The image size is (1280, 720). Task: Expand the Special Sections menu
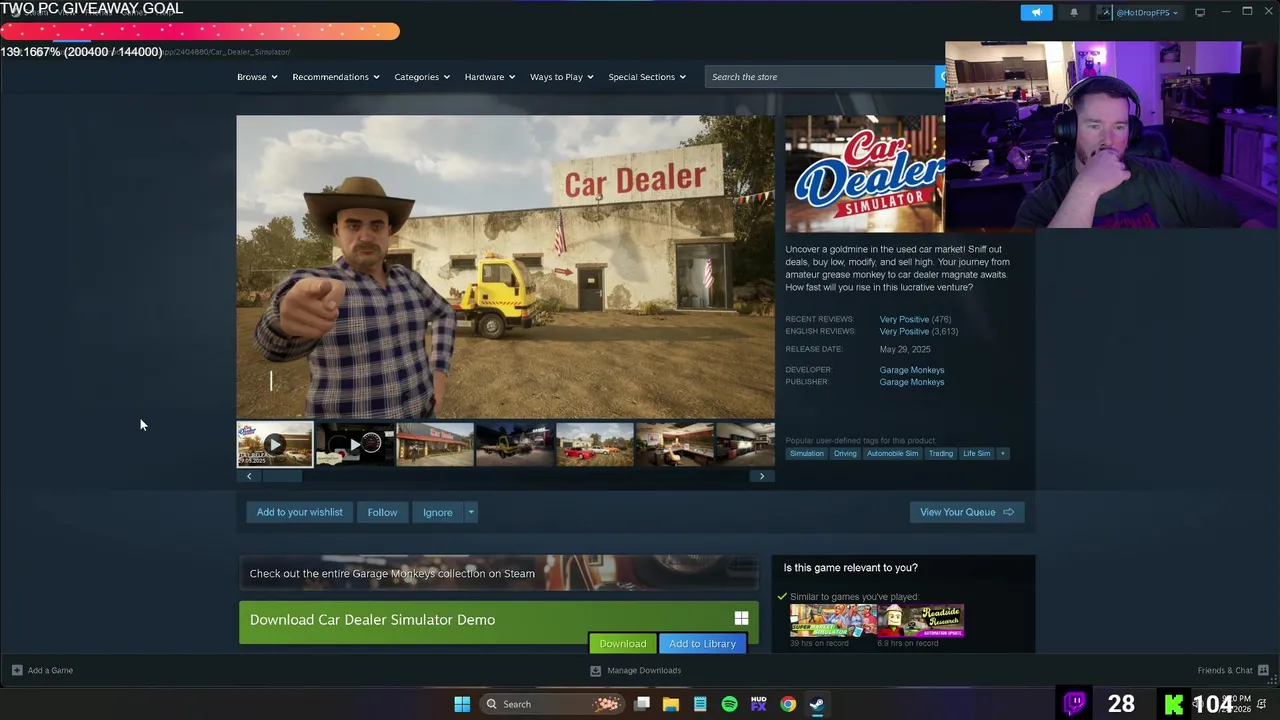coord(647,77)
